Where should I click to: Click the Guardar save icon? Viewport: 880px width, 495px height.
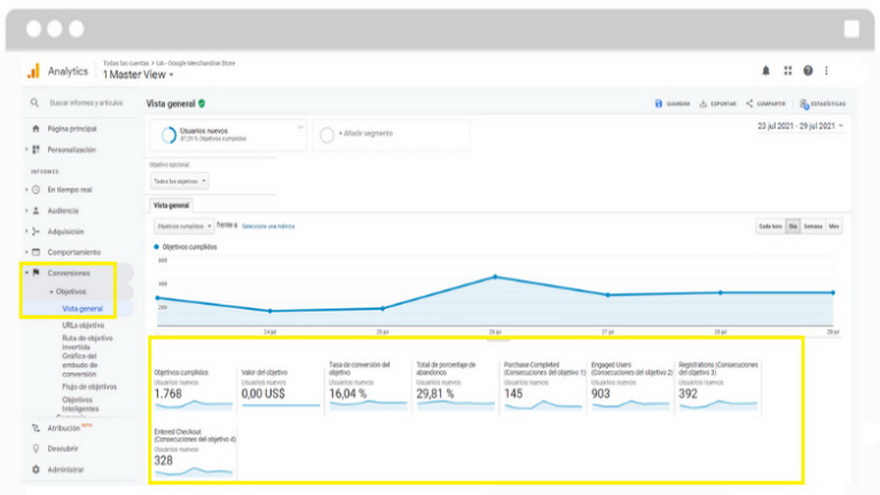(x=658, y=103)
